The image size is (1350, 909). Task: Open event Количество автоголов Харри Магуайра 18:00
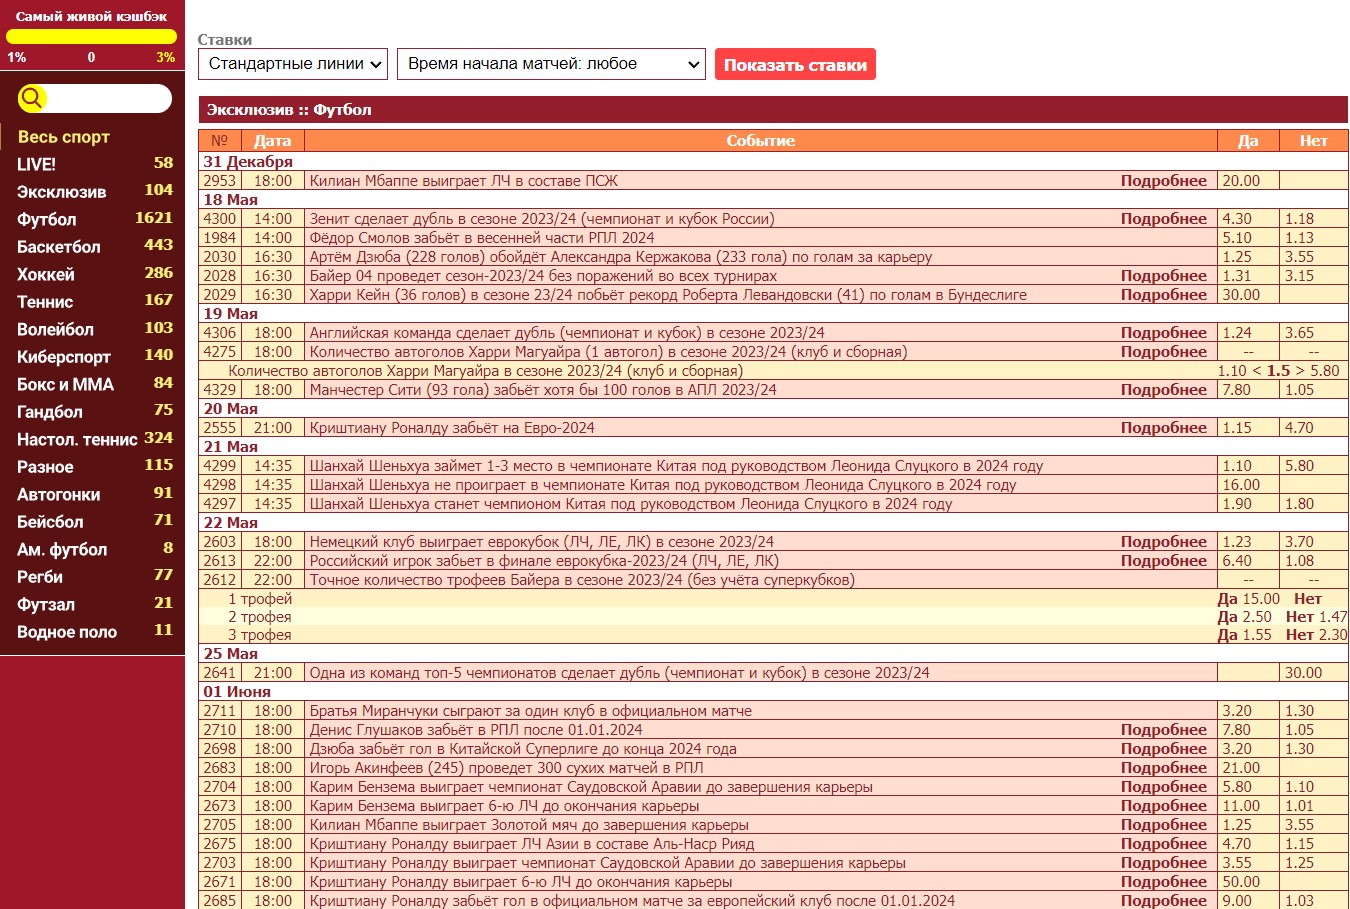(608, 352)
